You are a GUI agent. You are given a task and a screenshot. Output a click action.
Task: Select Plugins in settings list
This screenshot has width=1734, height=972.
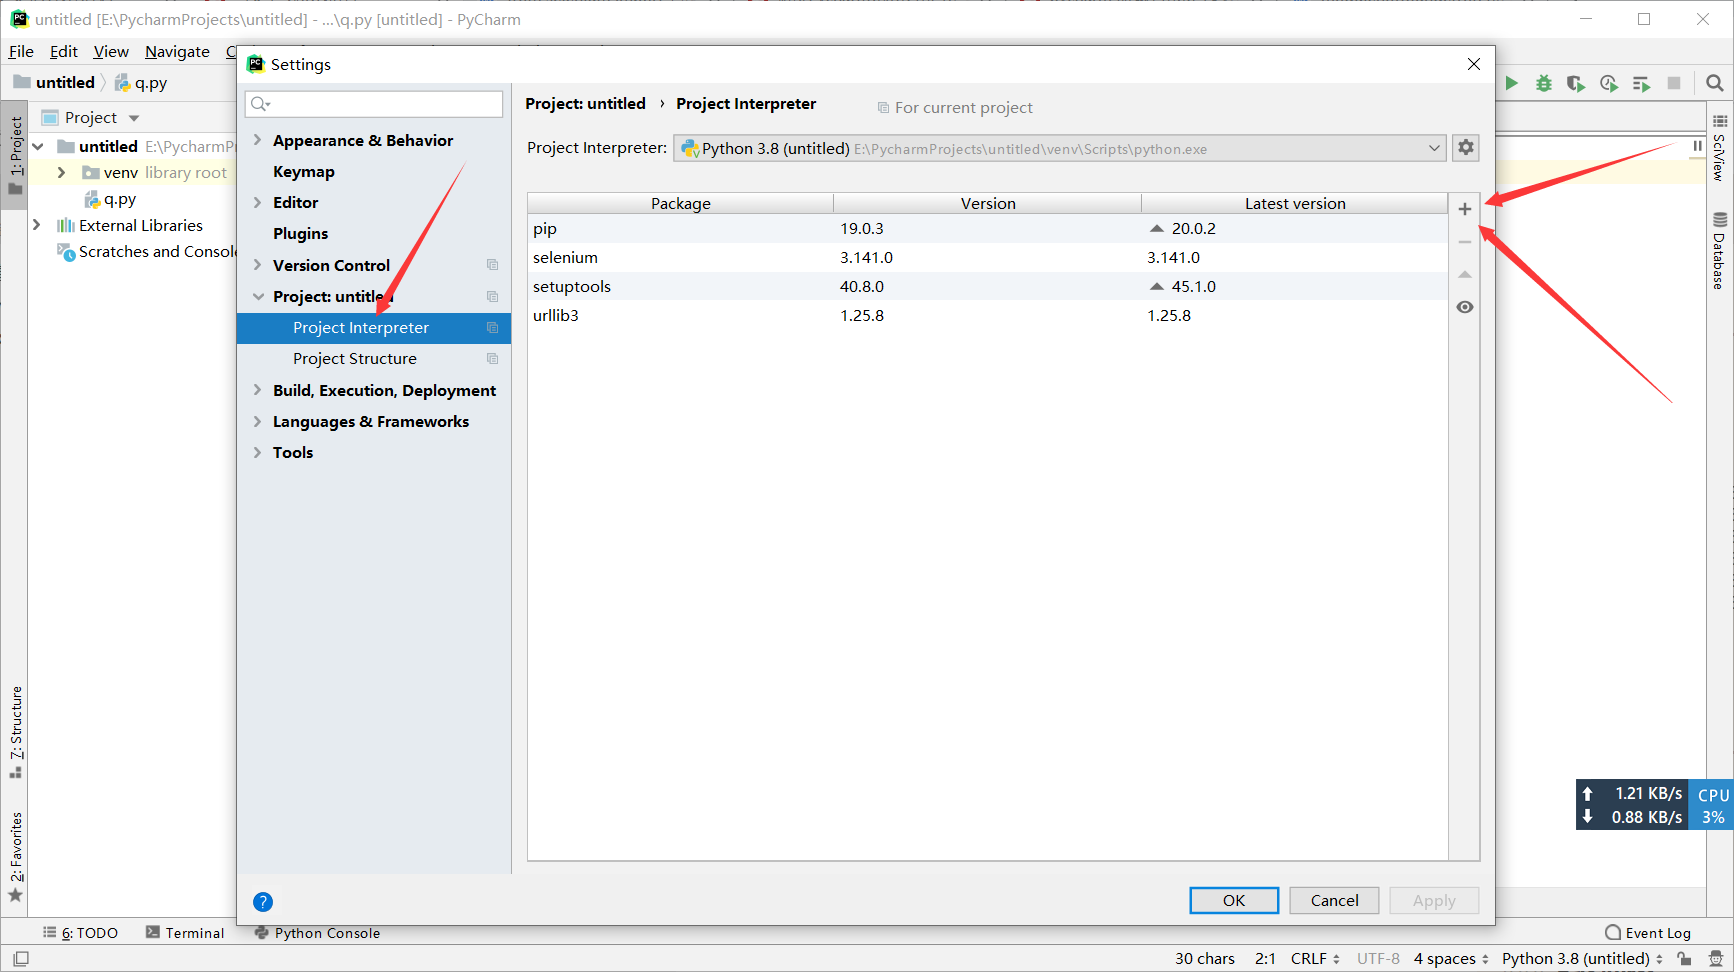point(301,233)
